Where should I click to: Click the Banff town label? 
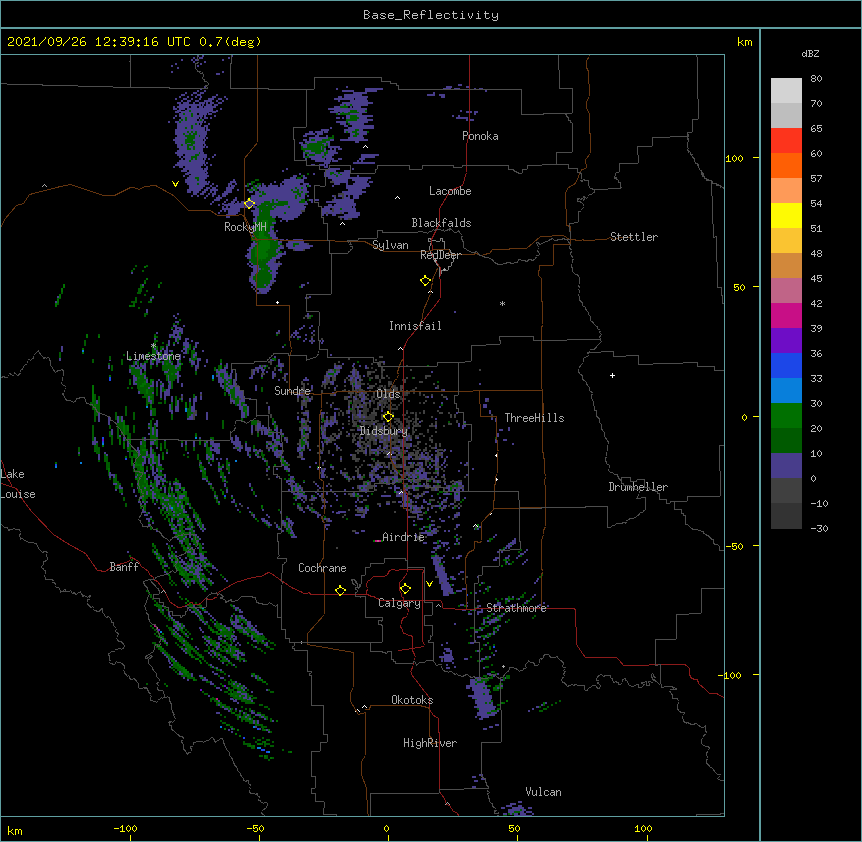tap(124, 567)
